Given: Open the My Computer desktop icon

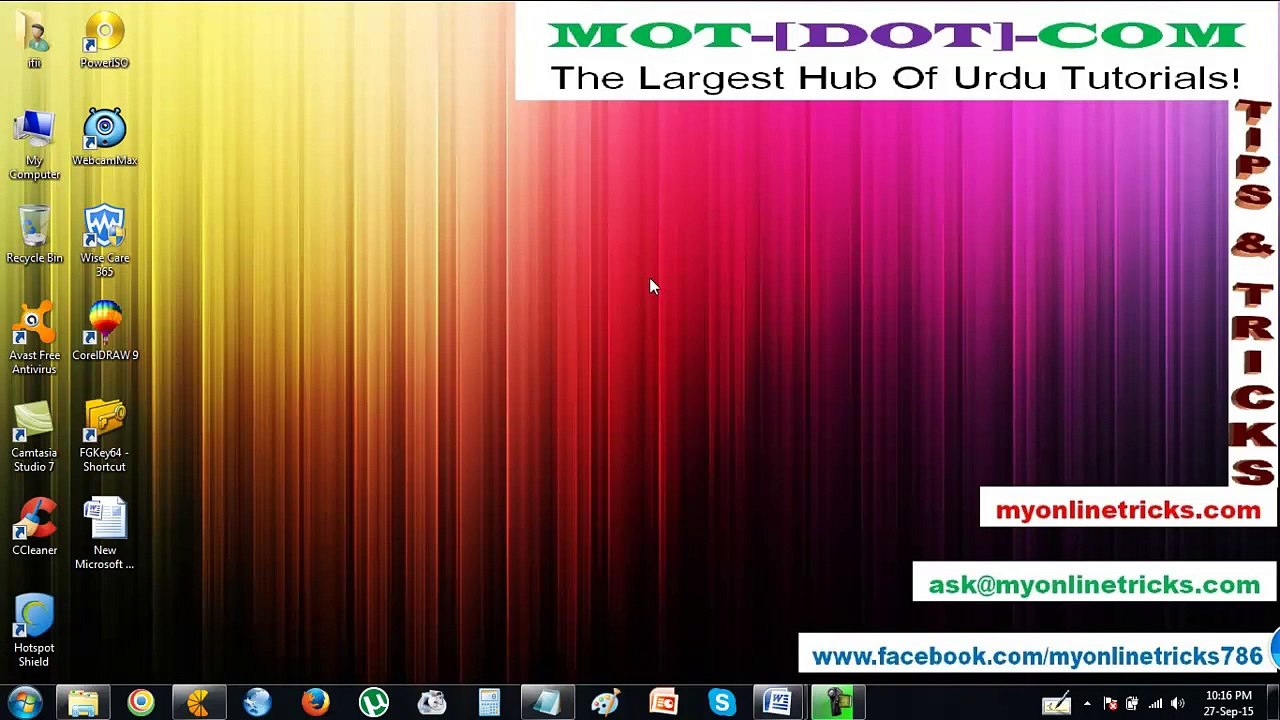Looking at the screenshot, I should point(34,145).
